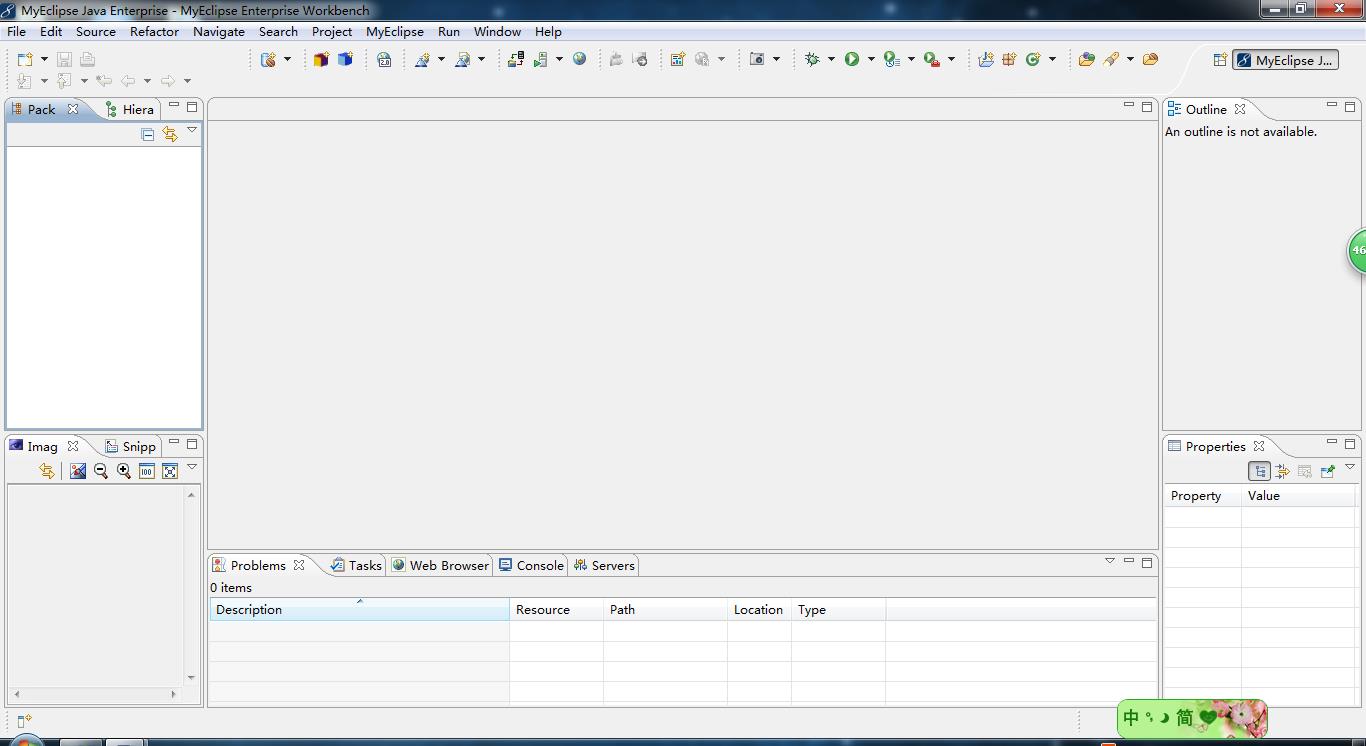Screen dimensions: 1366x746
Task: Open the Search flashlight dropdown arrow
Action: [1130, 60]
